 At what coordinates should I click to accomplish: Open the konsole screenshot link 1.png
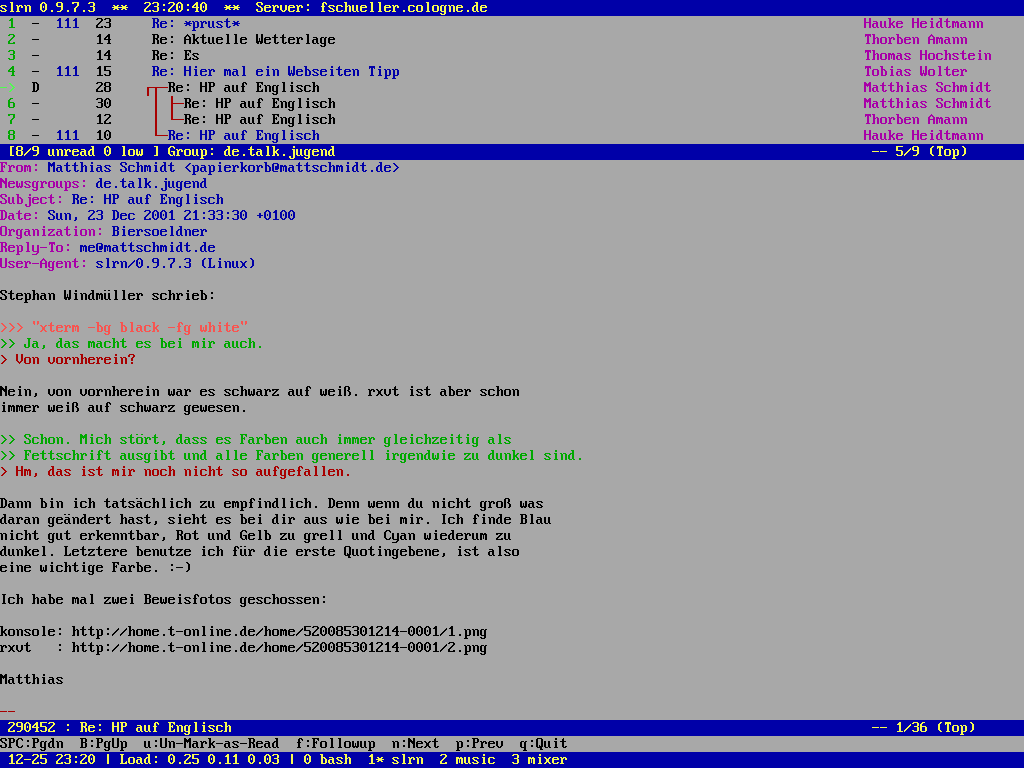click(x=279, y=631)
